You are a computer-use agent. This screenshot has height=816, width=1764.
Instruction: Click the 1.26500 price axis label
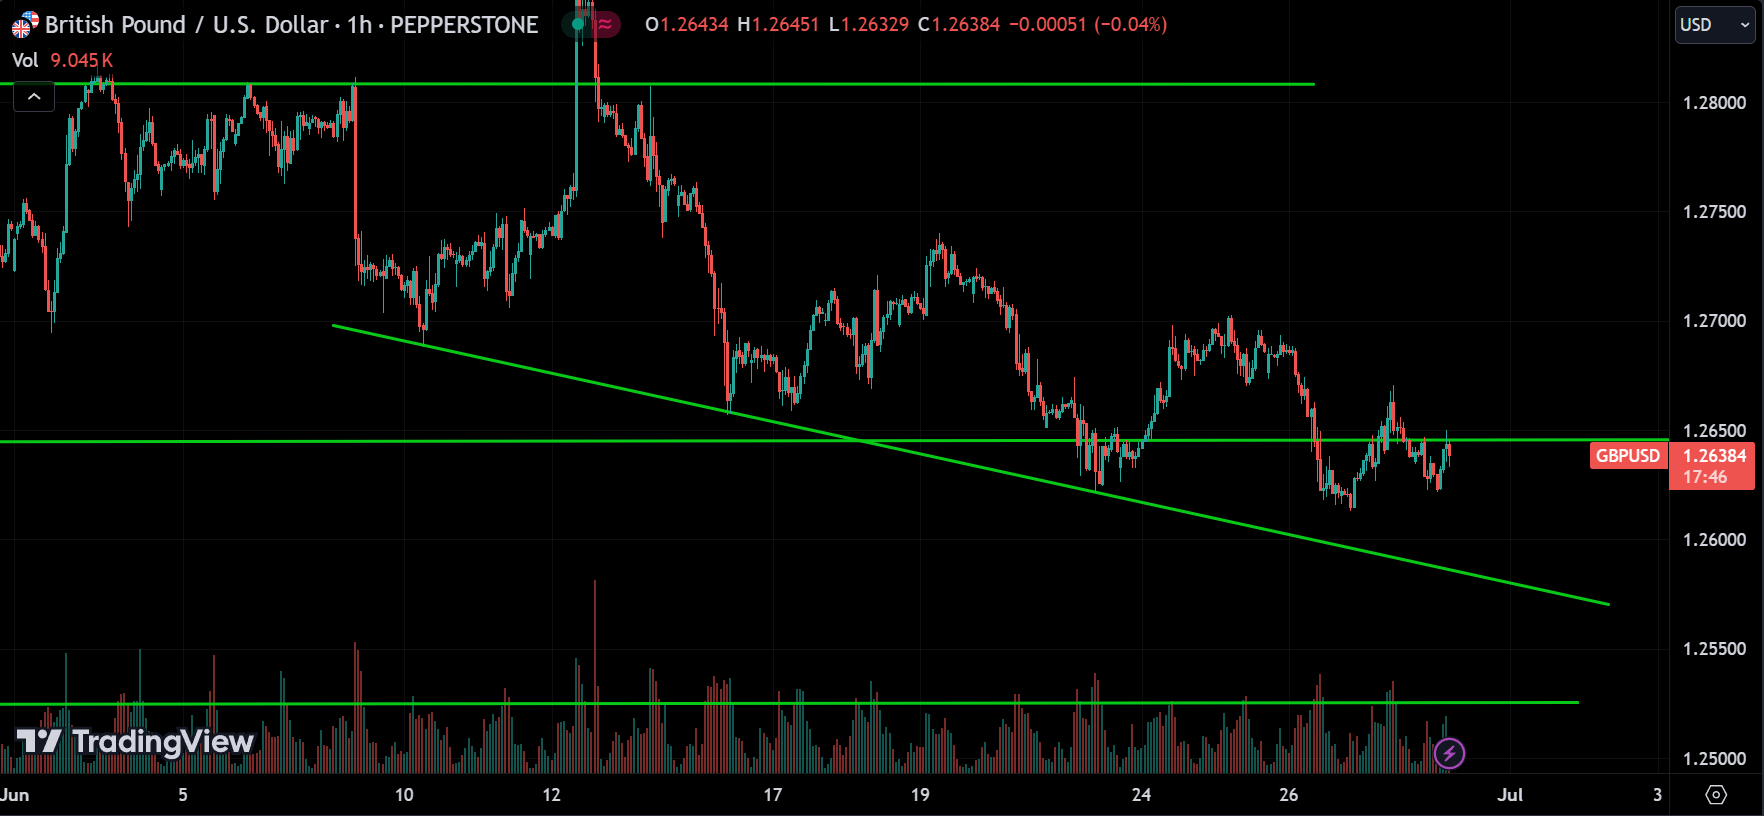coord(1714,431)
